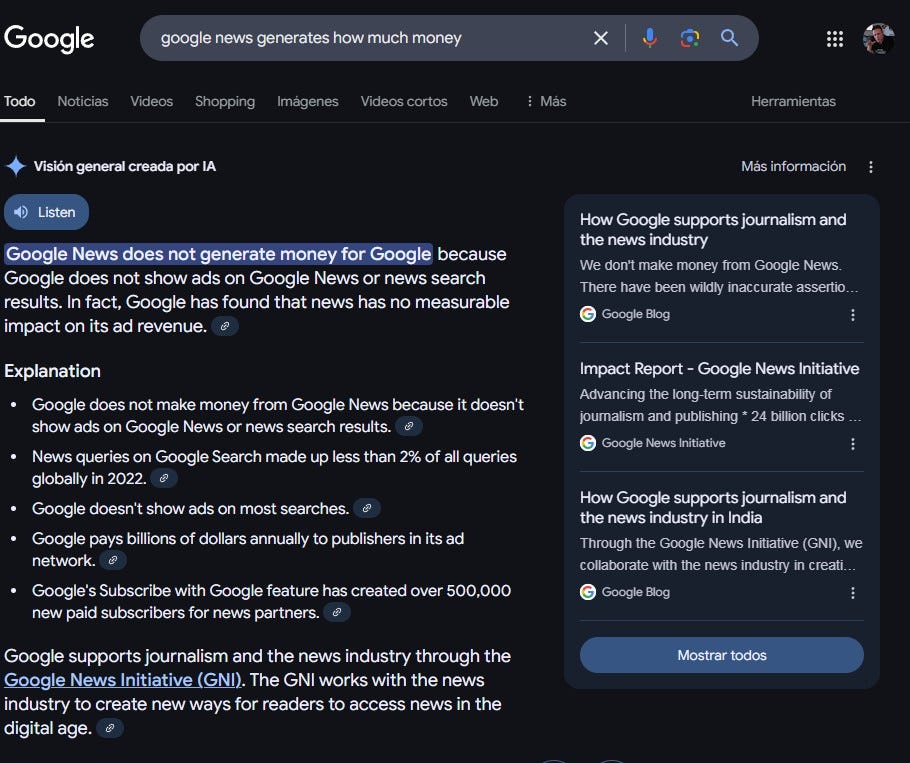Play the overview with the Listen button
This screenshot has width=910, height=763.
[46, 212]
